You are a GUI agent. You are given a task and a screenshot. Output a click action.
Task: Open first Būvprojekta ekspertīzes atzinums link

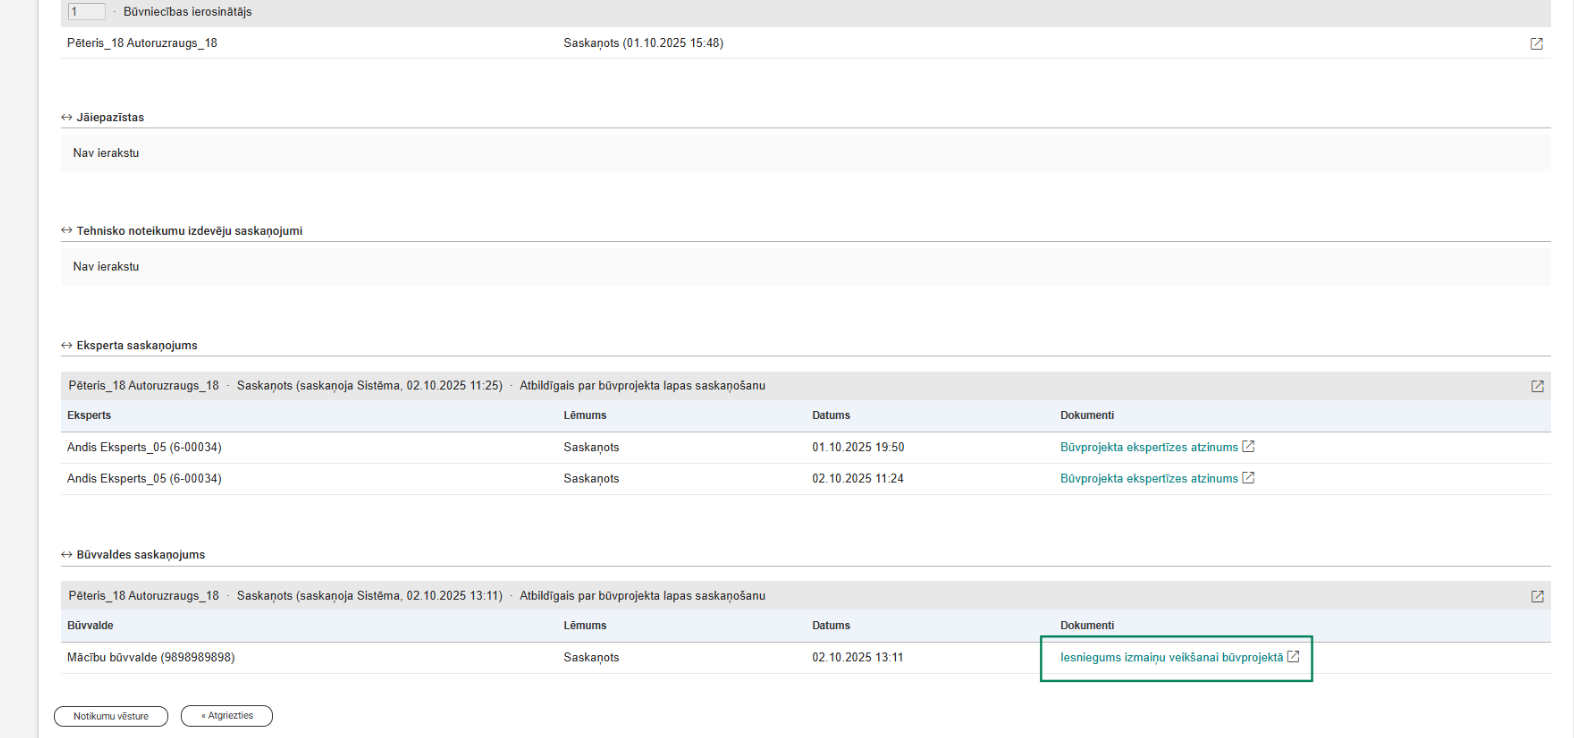pyautogui.click(x=1148, y=448)
